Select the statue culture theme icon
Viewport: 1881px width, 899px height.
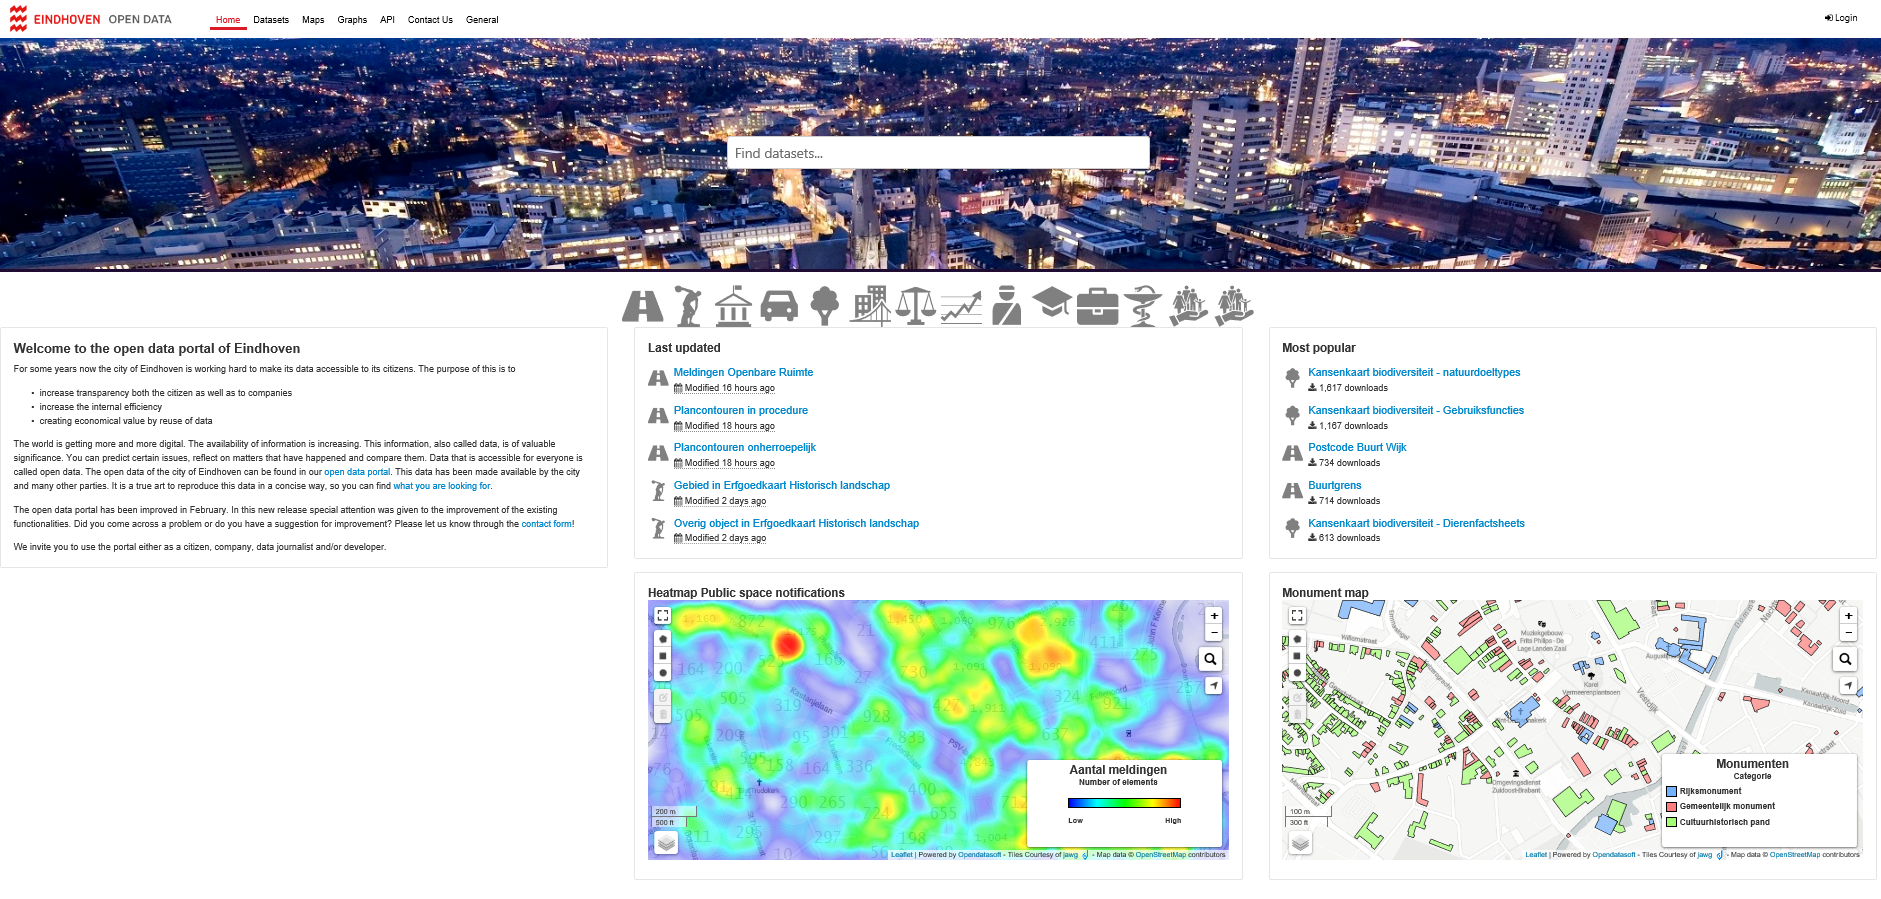[x=688, y=305]
